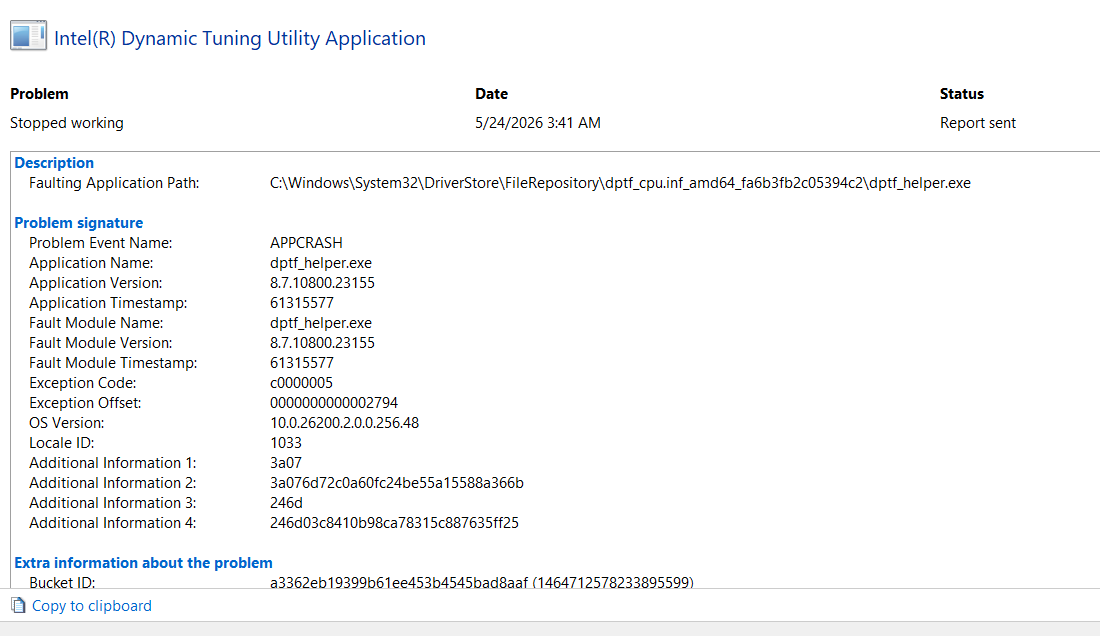Click the Locale ID label
The image size is (1100, 636).
tap(62, 443)
